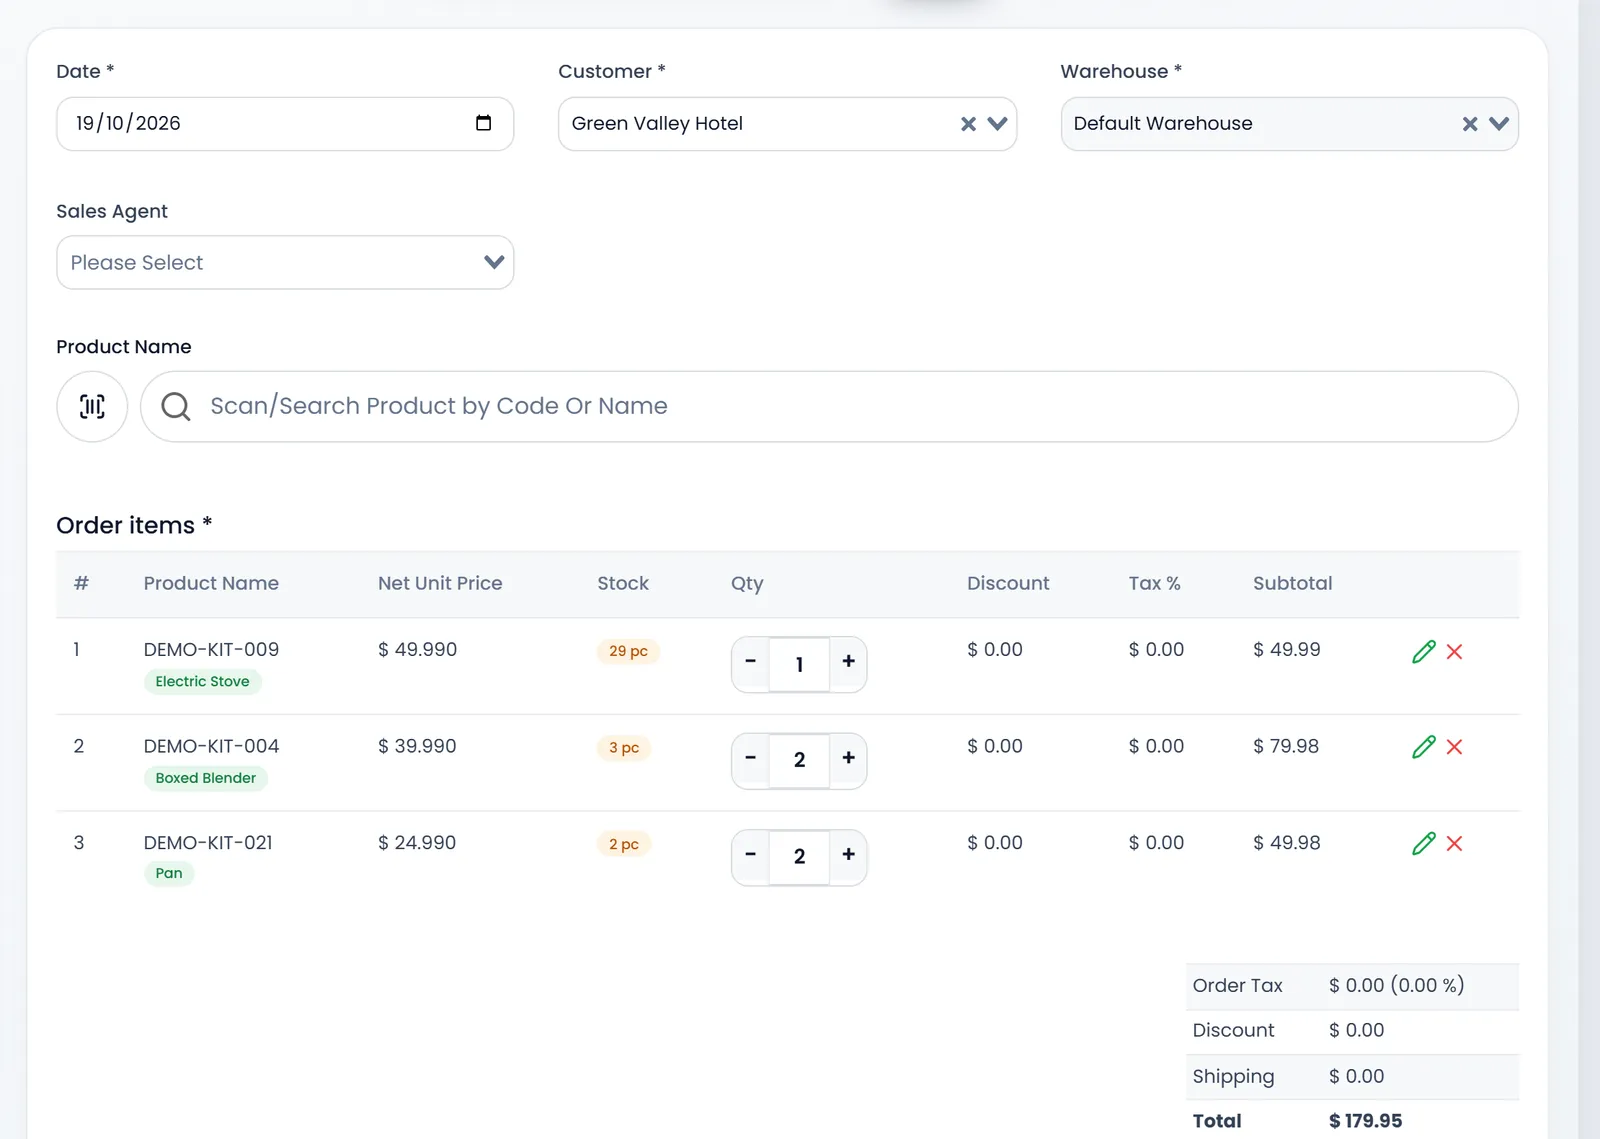Click the Discount column header
1600x1139 pixels.
pos(1008,583)
